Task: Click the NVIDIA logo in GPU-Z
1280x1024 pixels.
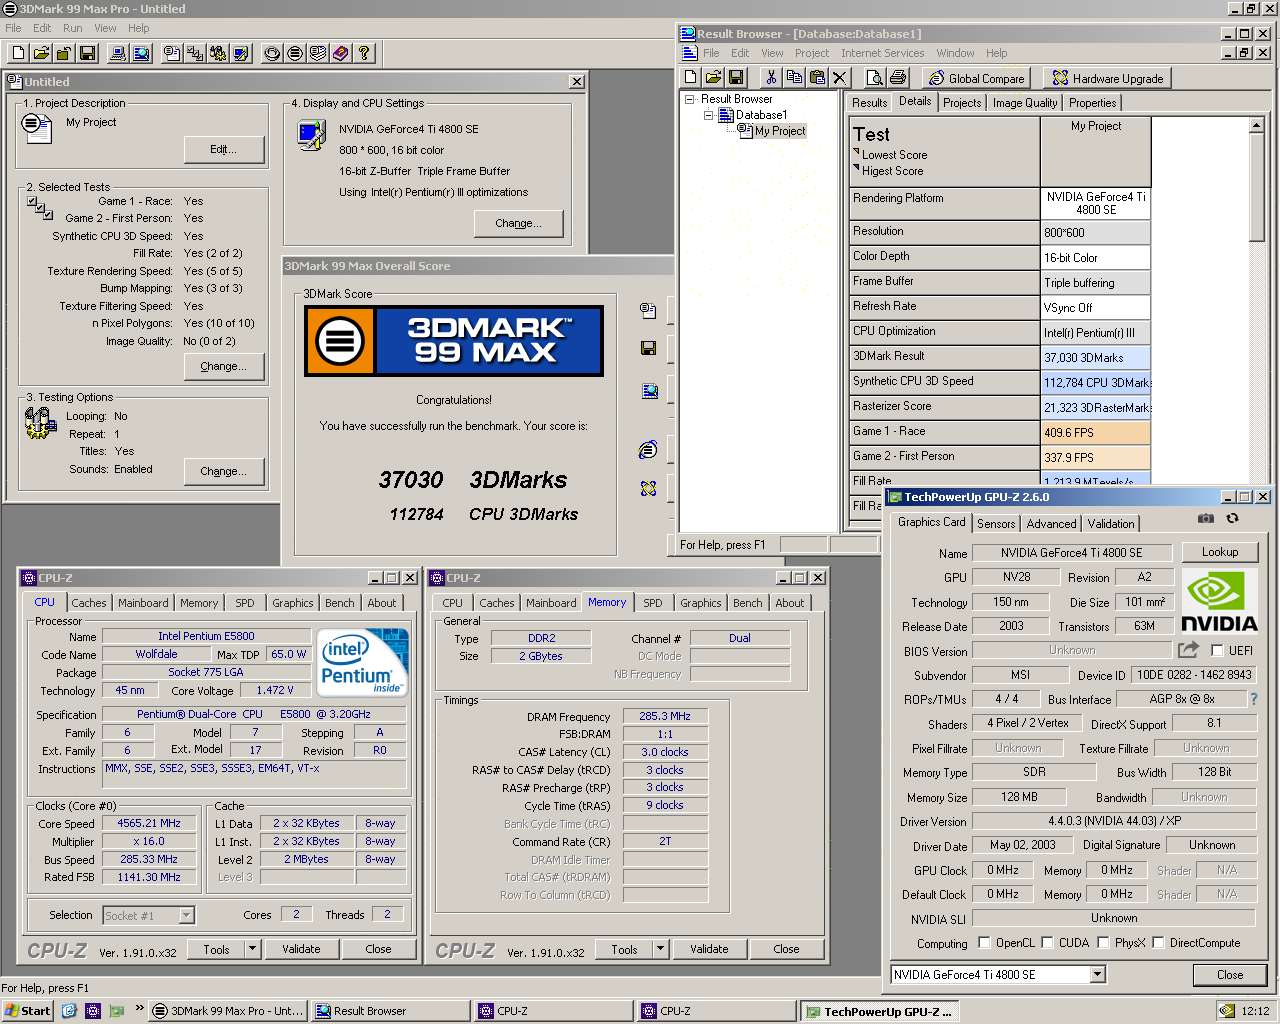Action: [1219, 601]
